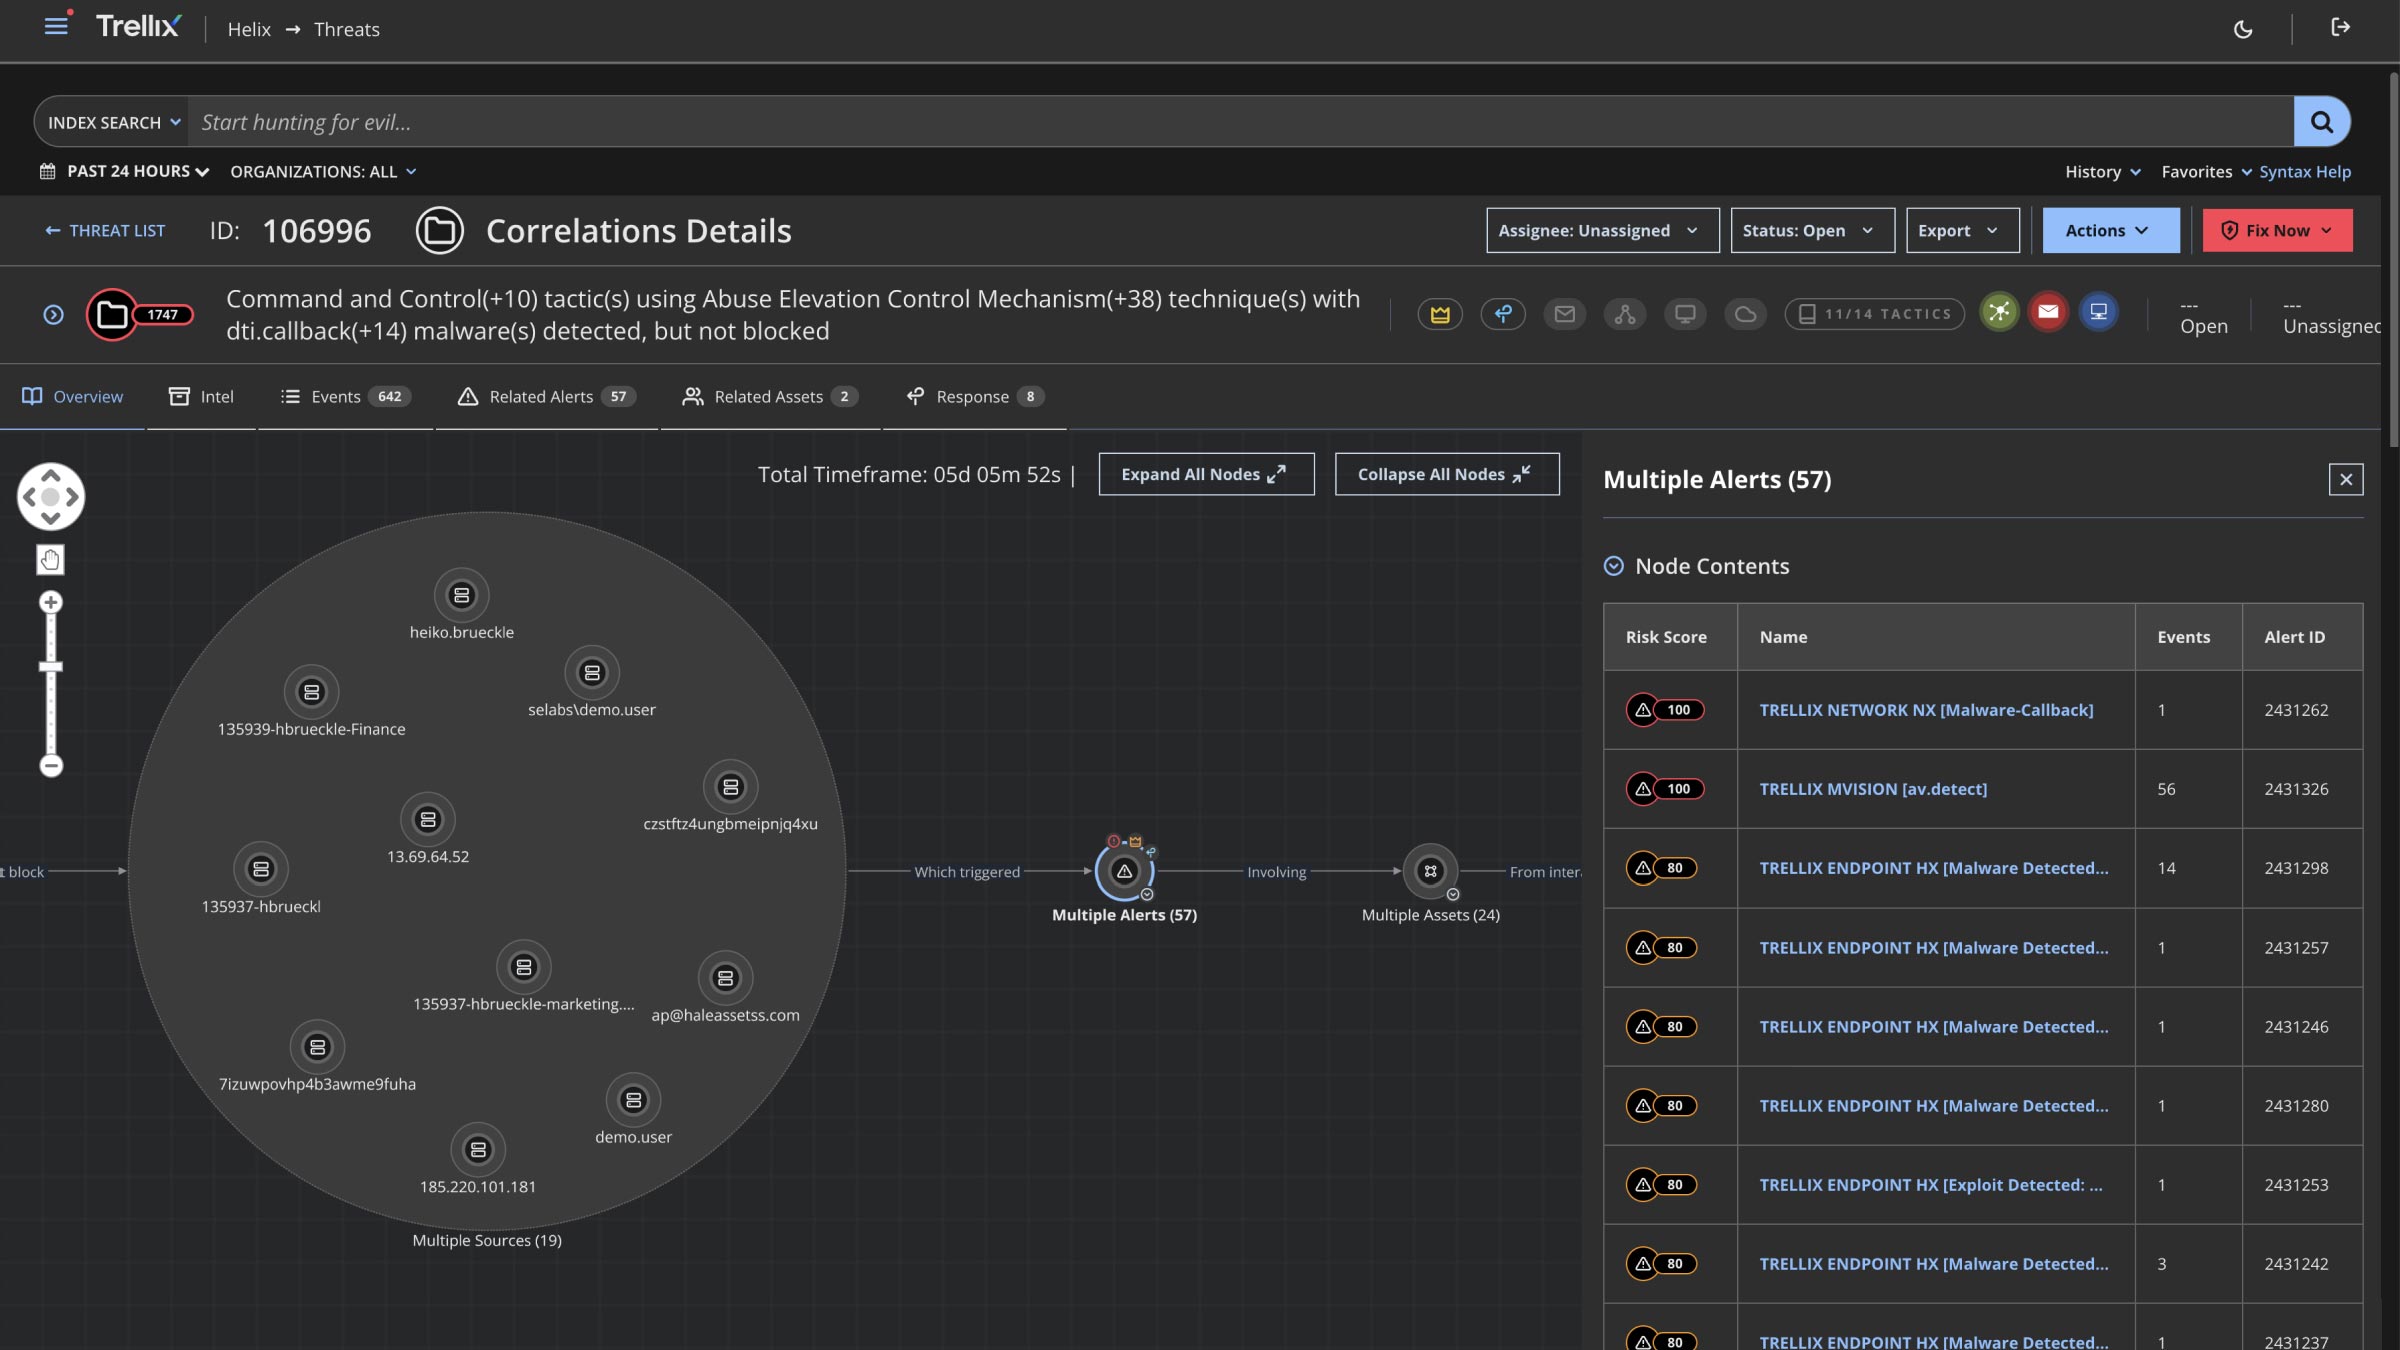
Task: Click the 11/14 TACTICS badge
Action: tap(1874, 314)
